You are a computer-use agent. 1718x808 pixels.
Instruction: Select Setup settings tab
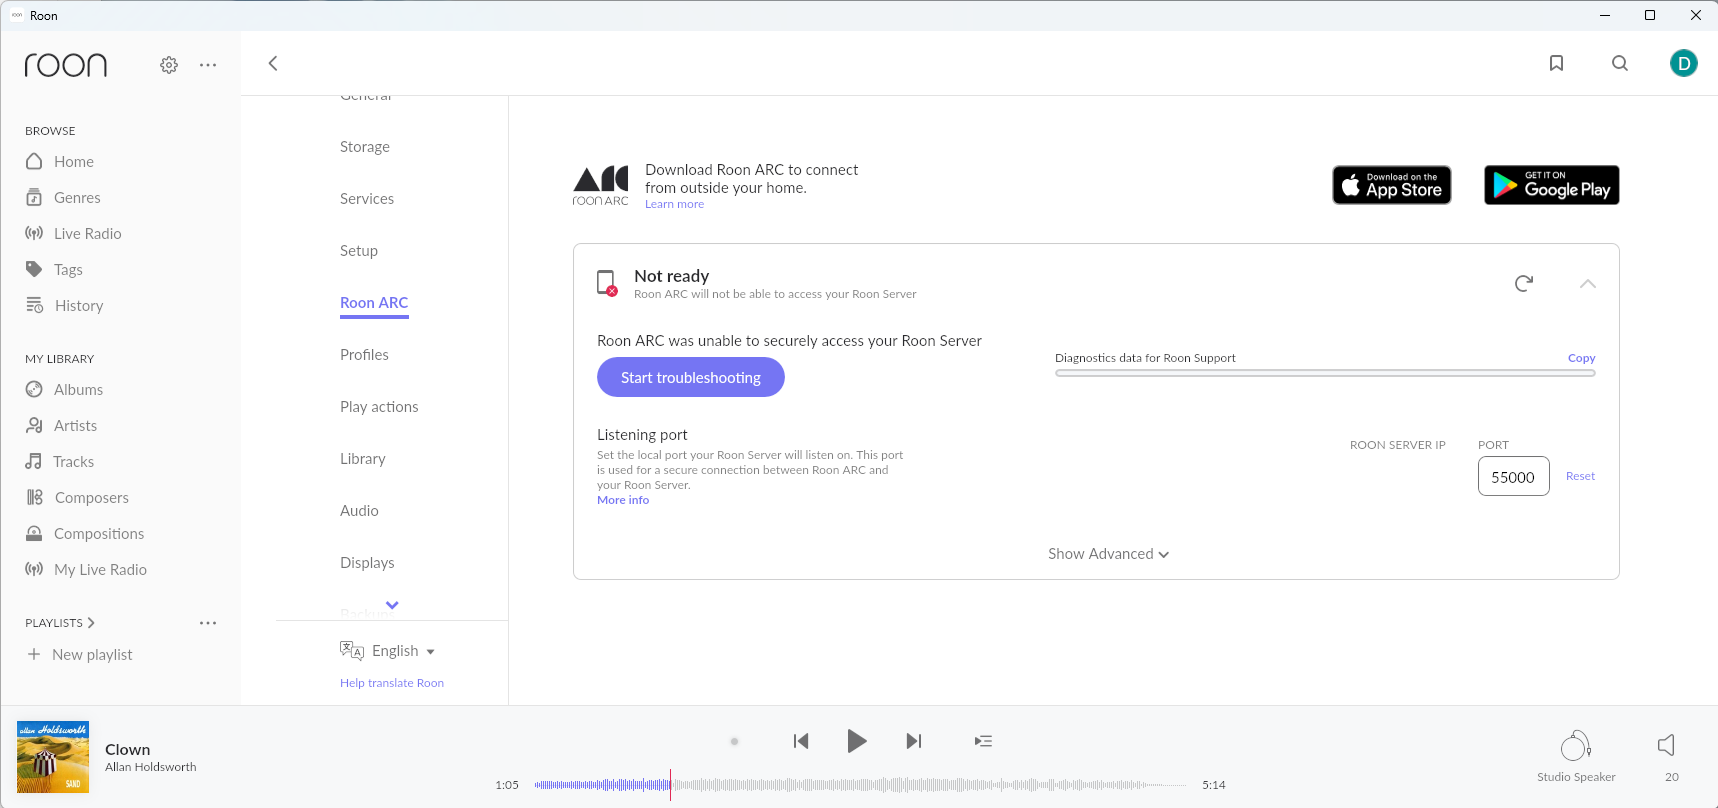[359, 251]
